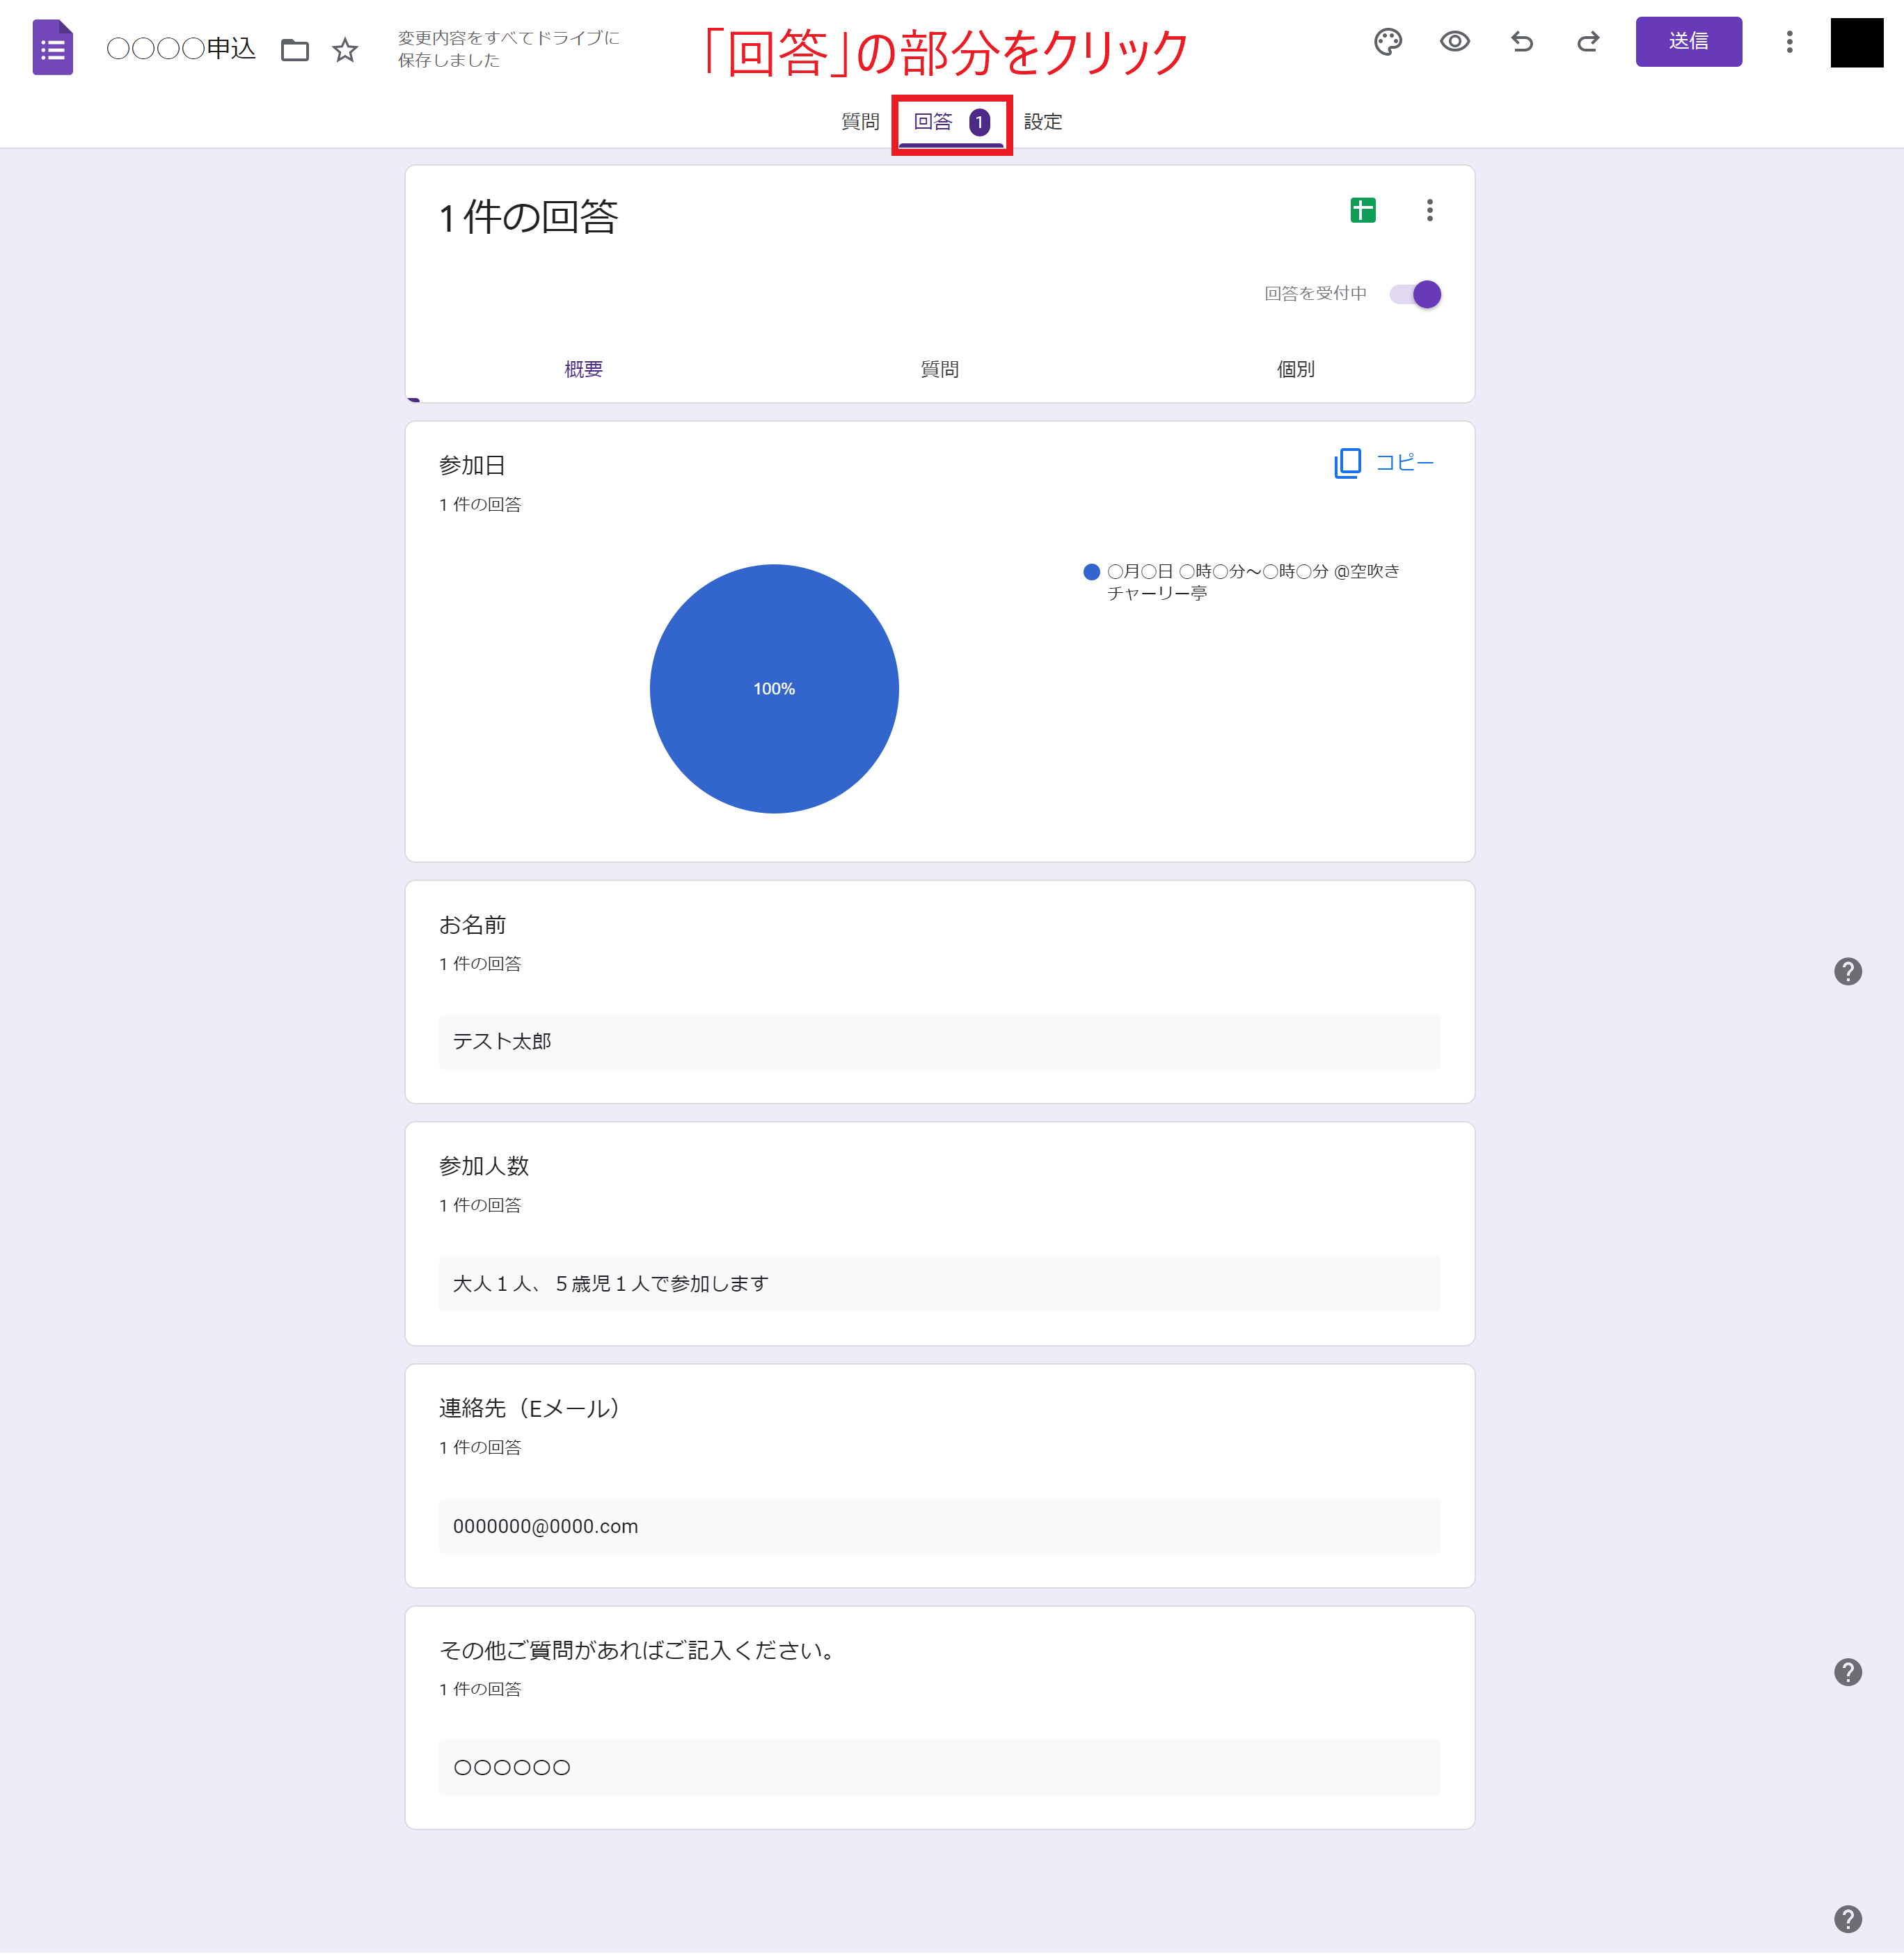This screenshot has height=1954, width=1904.
Task: Click the purple 送信 button
Action: click(1688, 42)
